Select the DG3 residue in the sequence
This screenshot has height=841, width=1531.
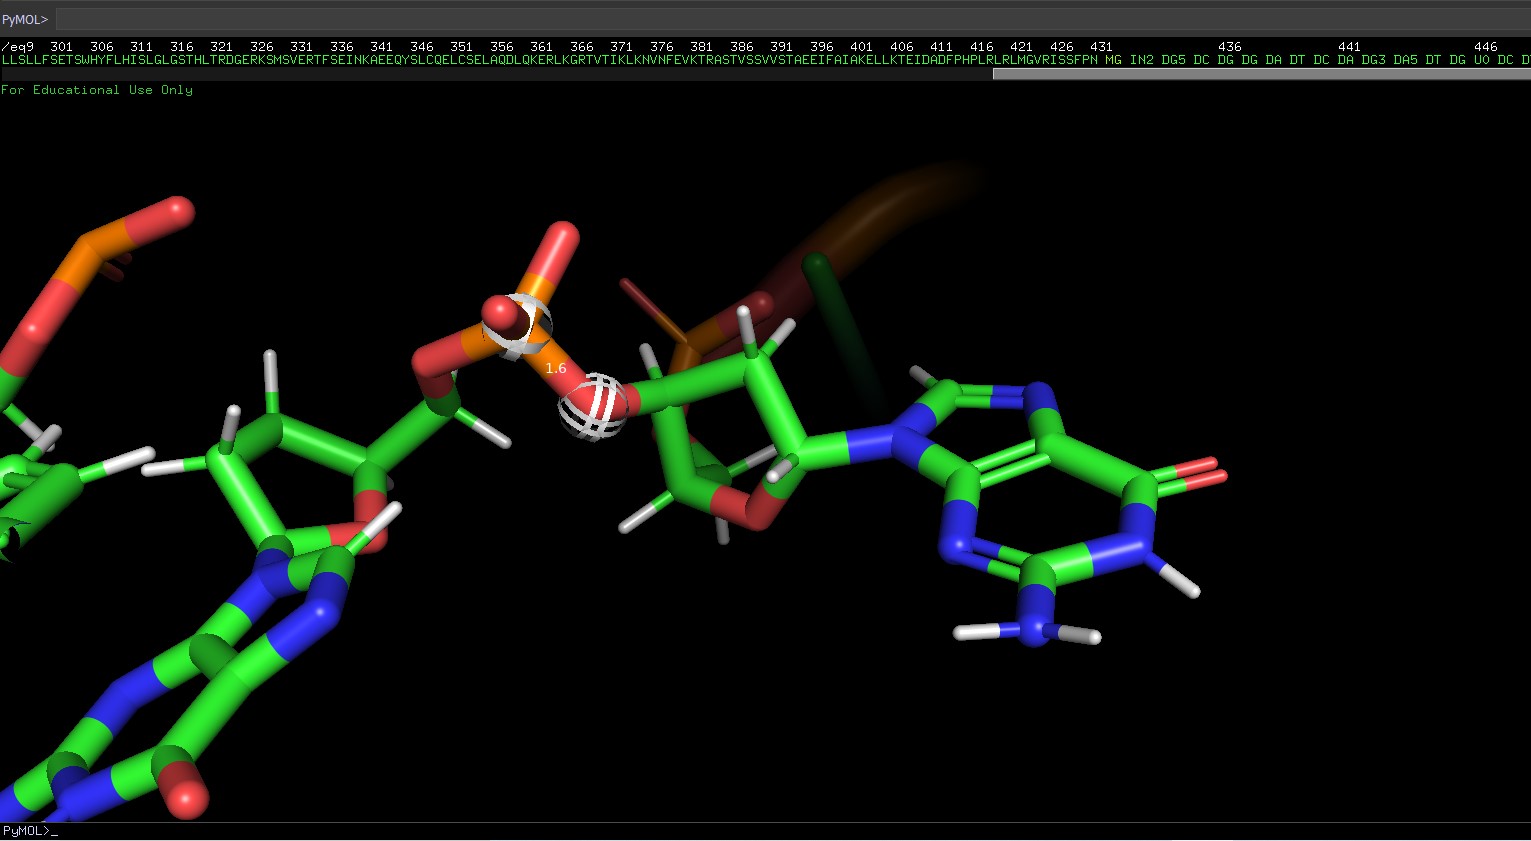pos(1373,60)
